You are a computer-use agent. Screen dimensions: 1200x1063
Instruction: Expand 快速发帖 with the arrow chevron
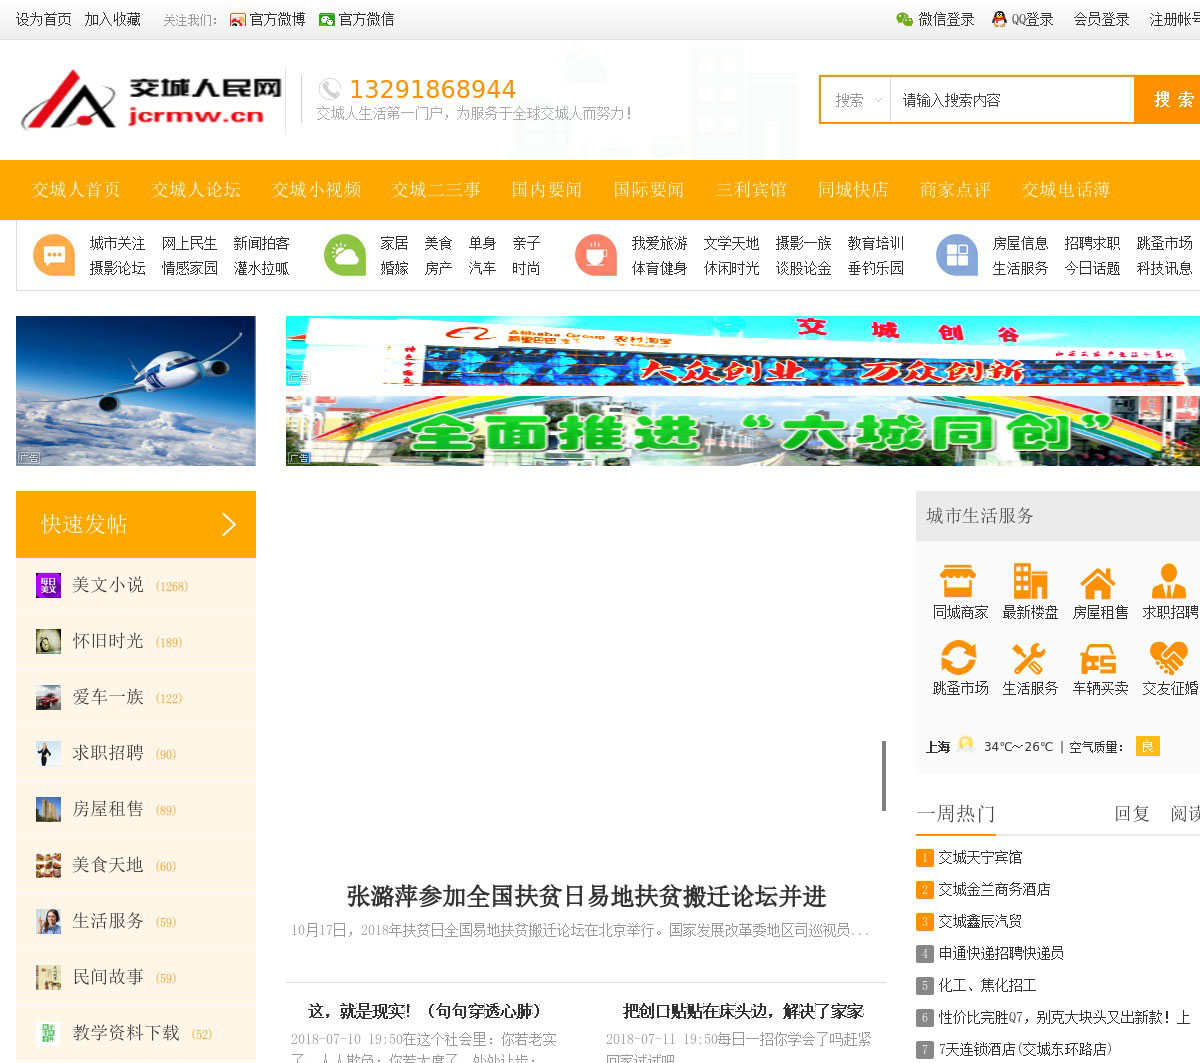229,524
